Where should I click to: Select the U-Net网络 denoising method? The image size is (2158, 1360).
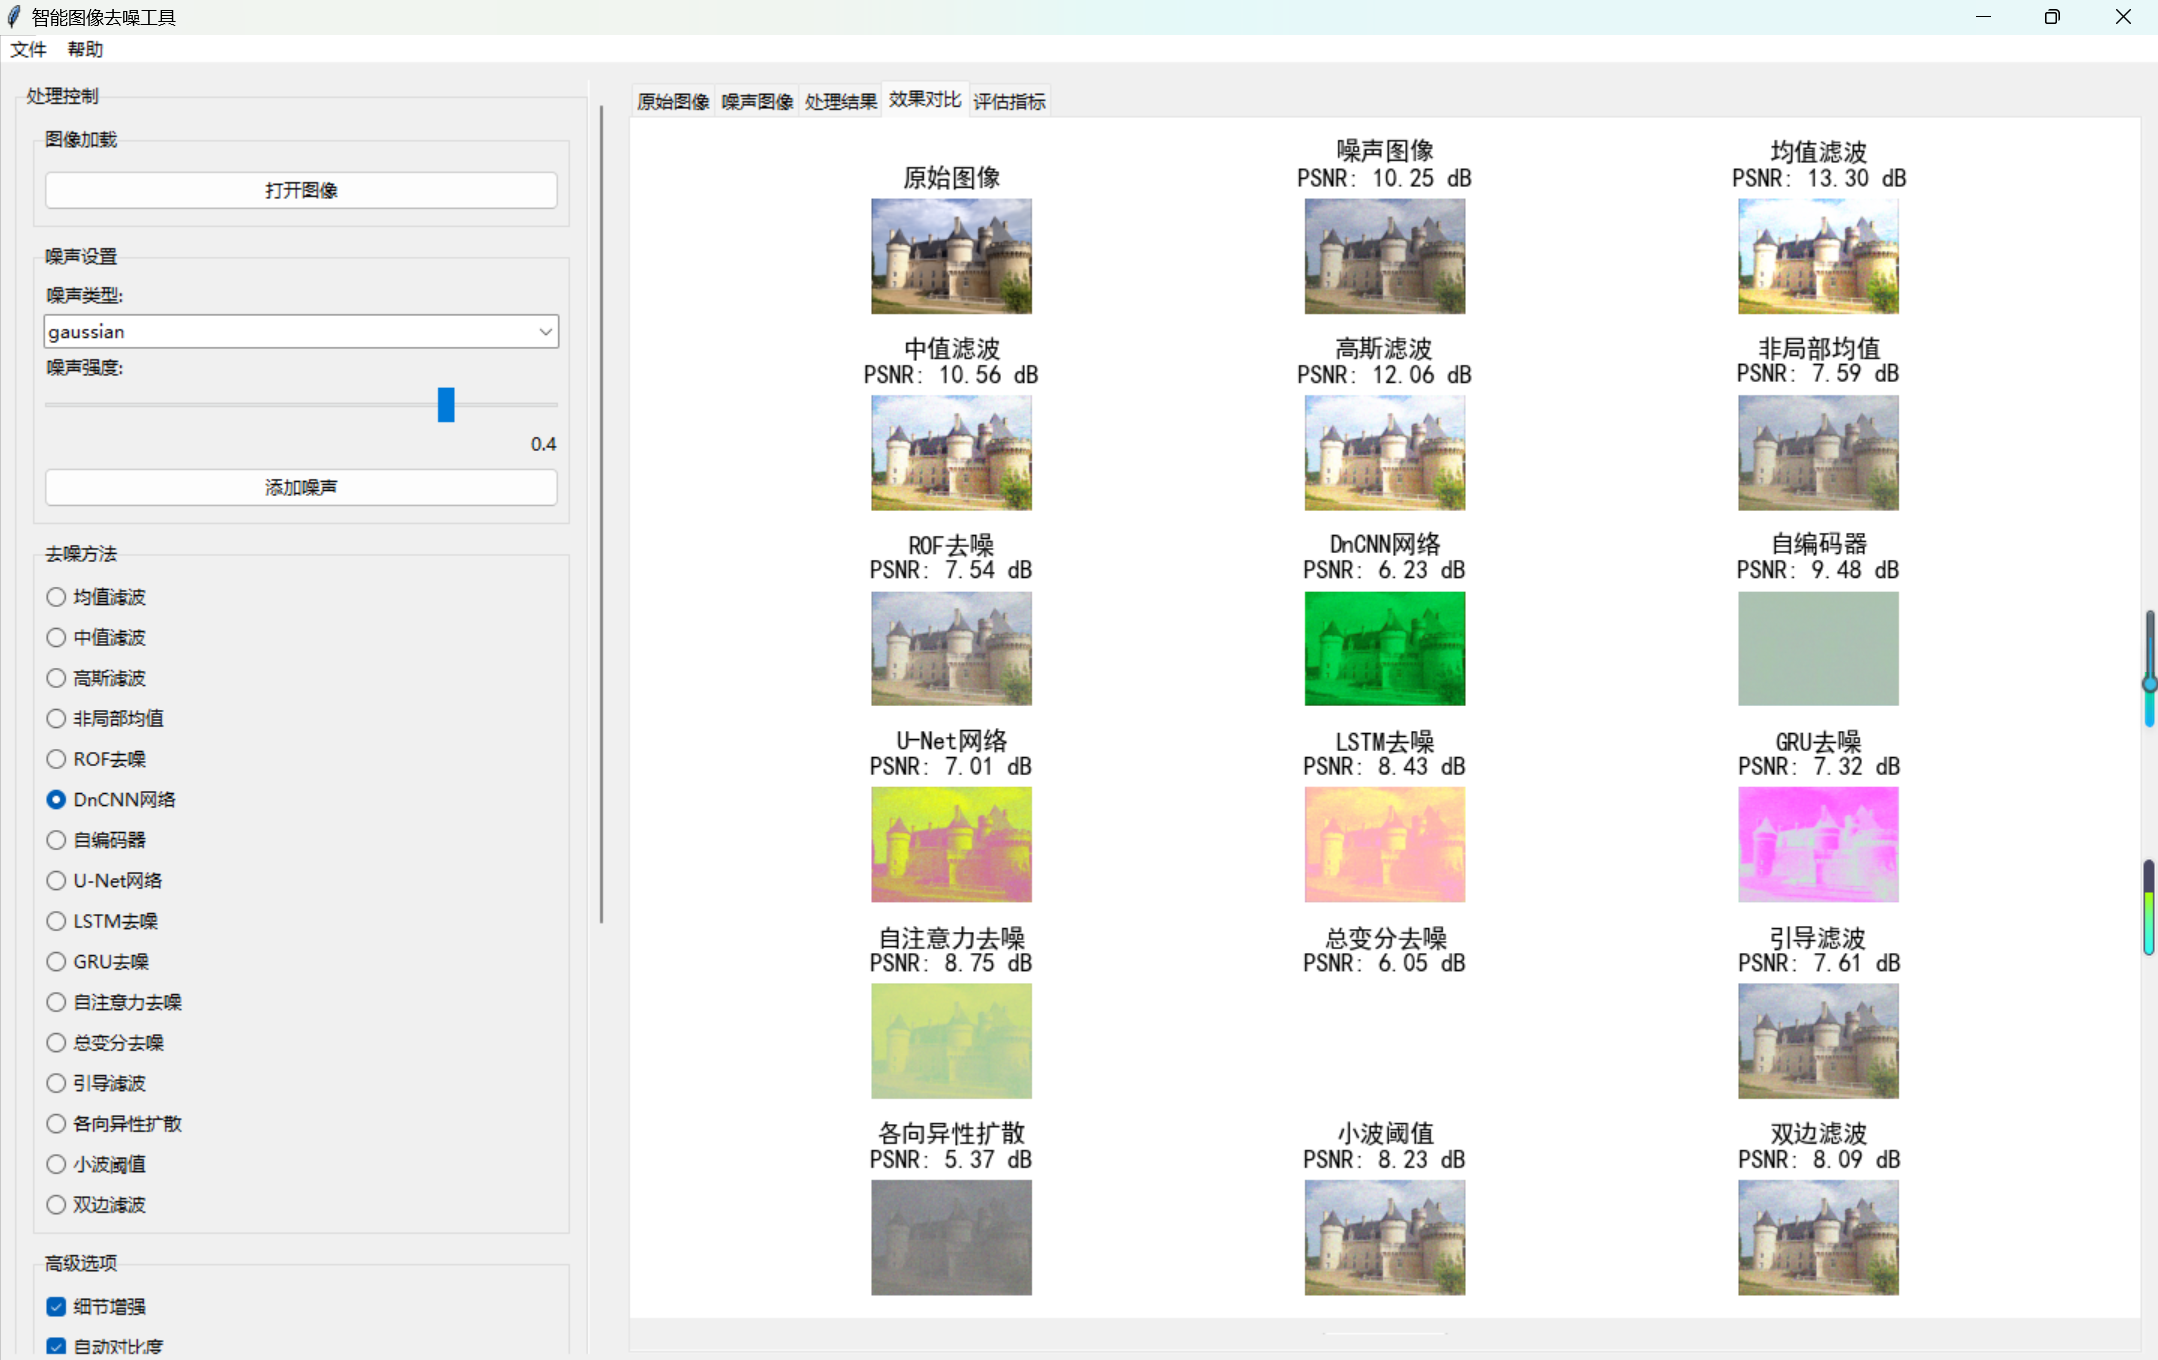coord(57,881)
